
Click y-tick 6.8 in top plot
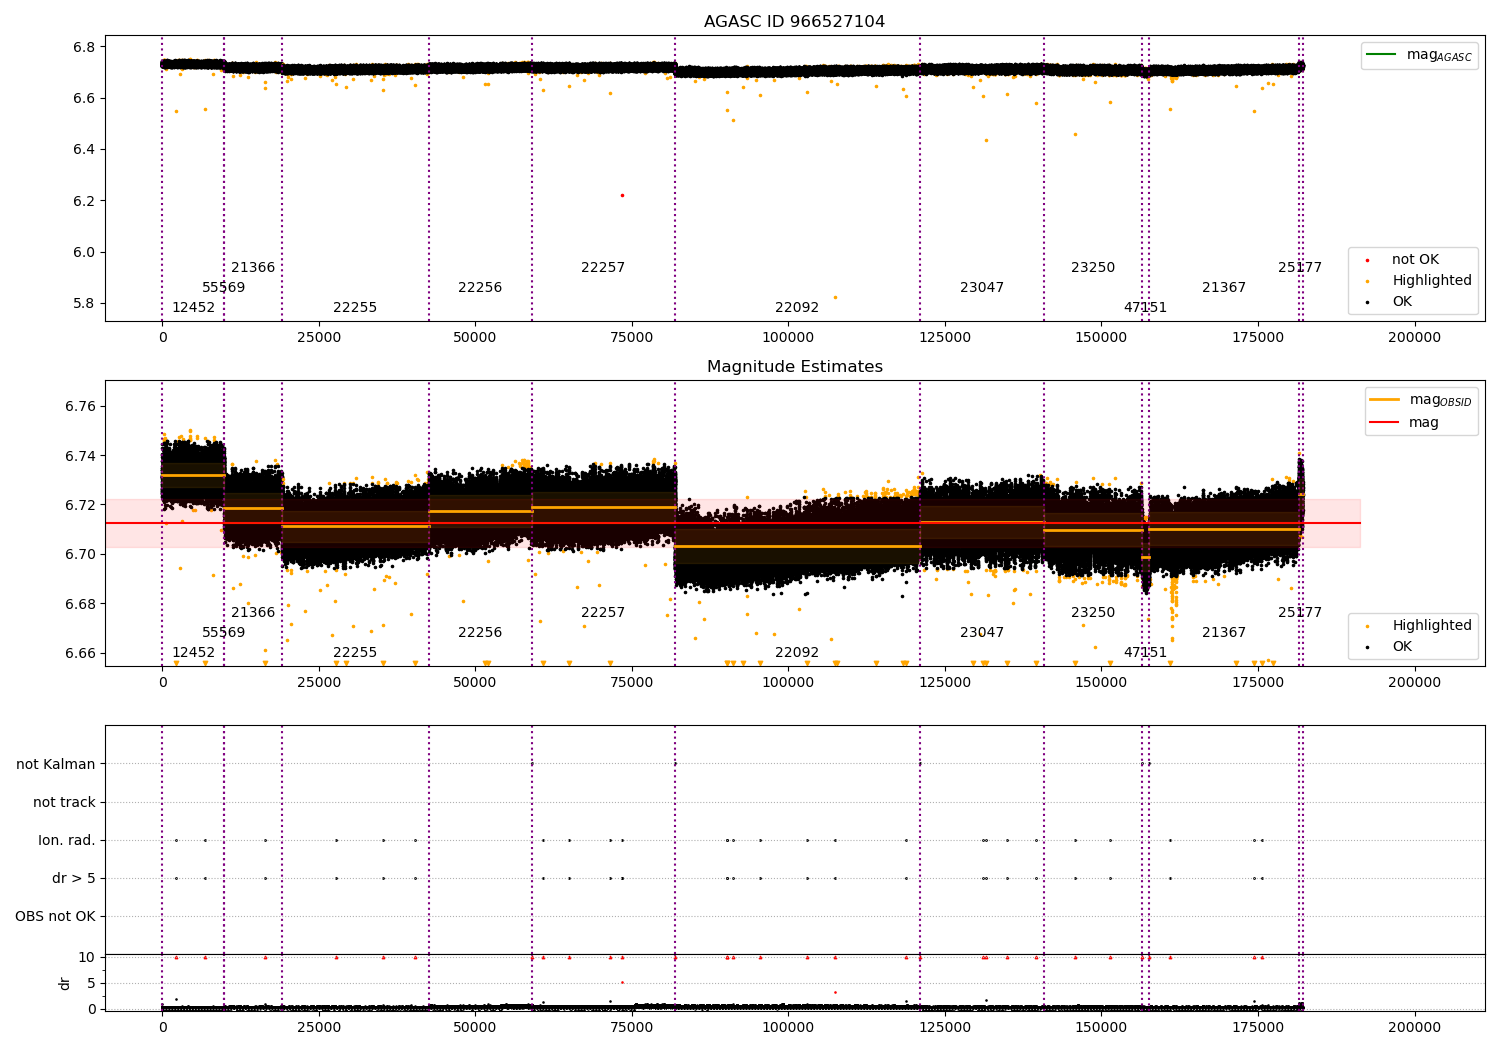coord(84,47)
